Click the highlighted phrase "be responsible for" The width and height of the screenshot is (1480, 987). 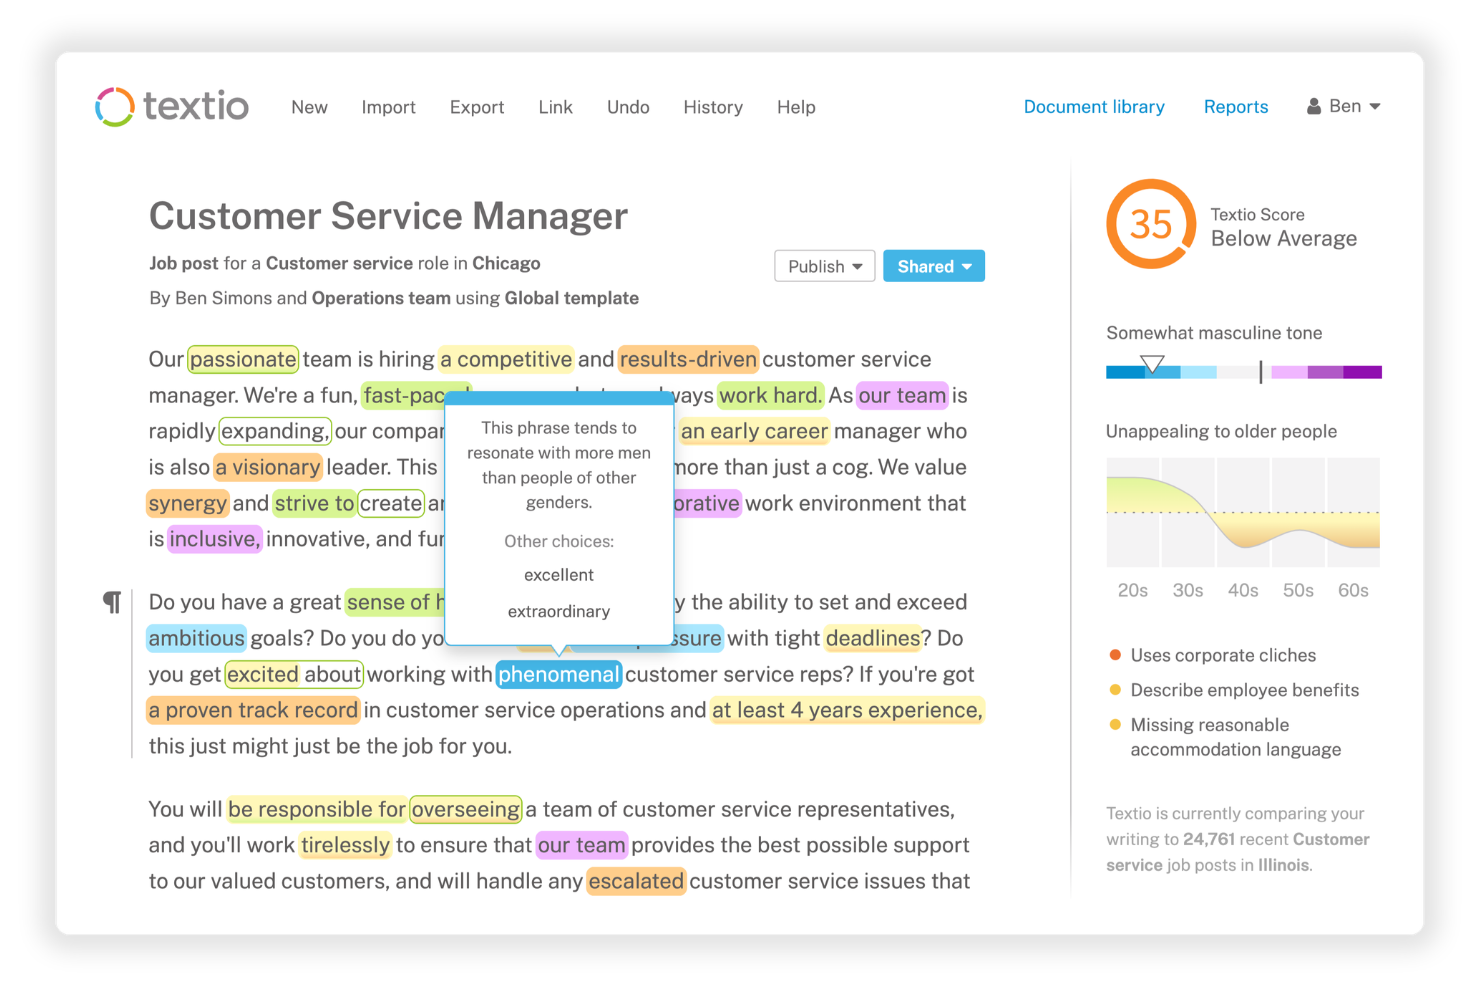click(x=318, y=809)
